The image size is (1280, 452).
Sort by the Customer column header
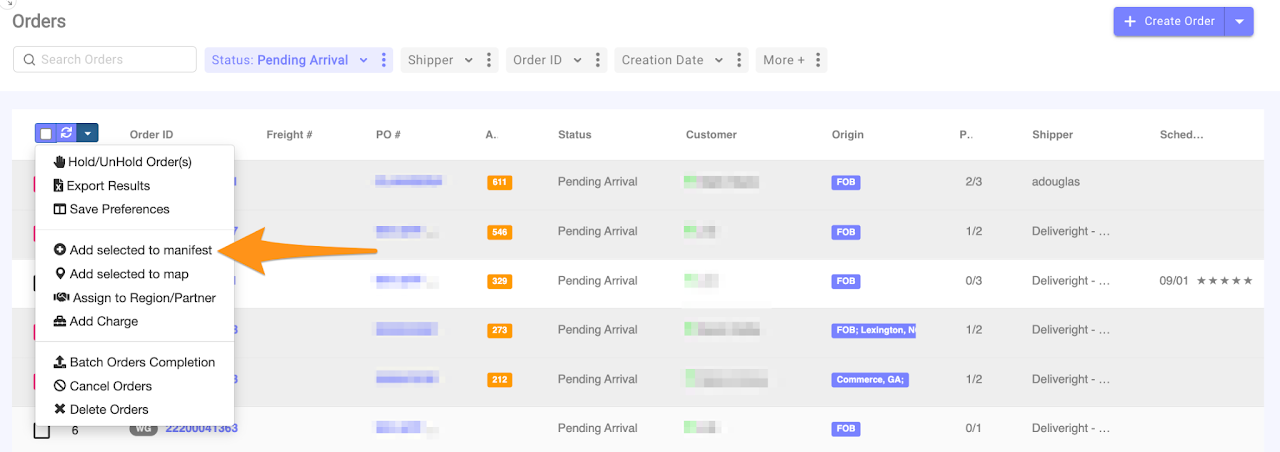[711, 134]
